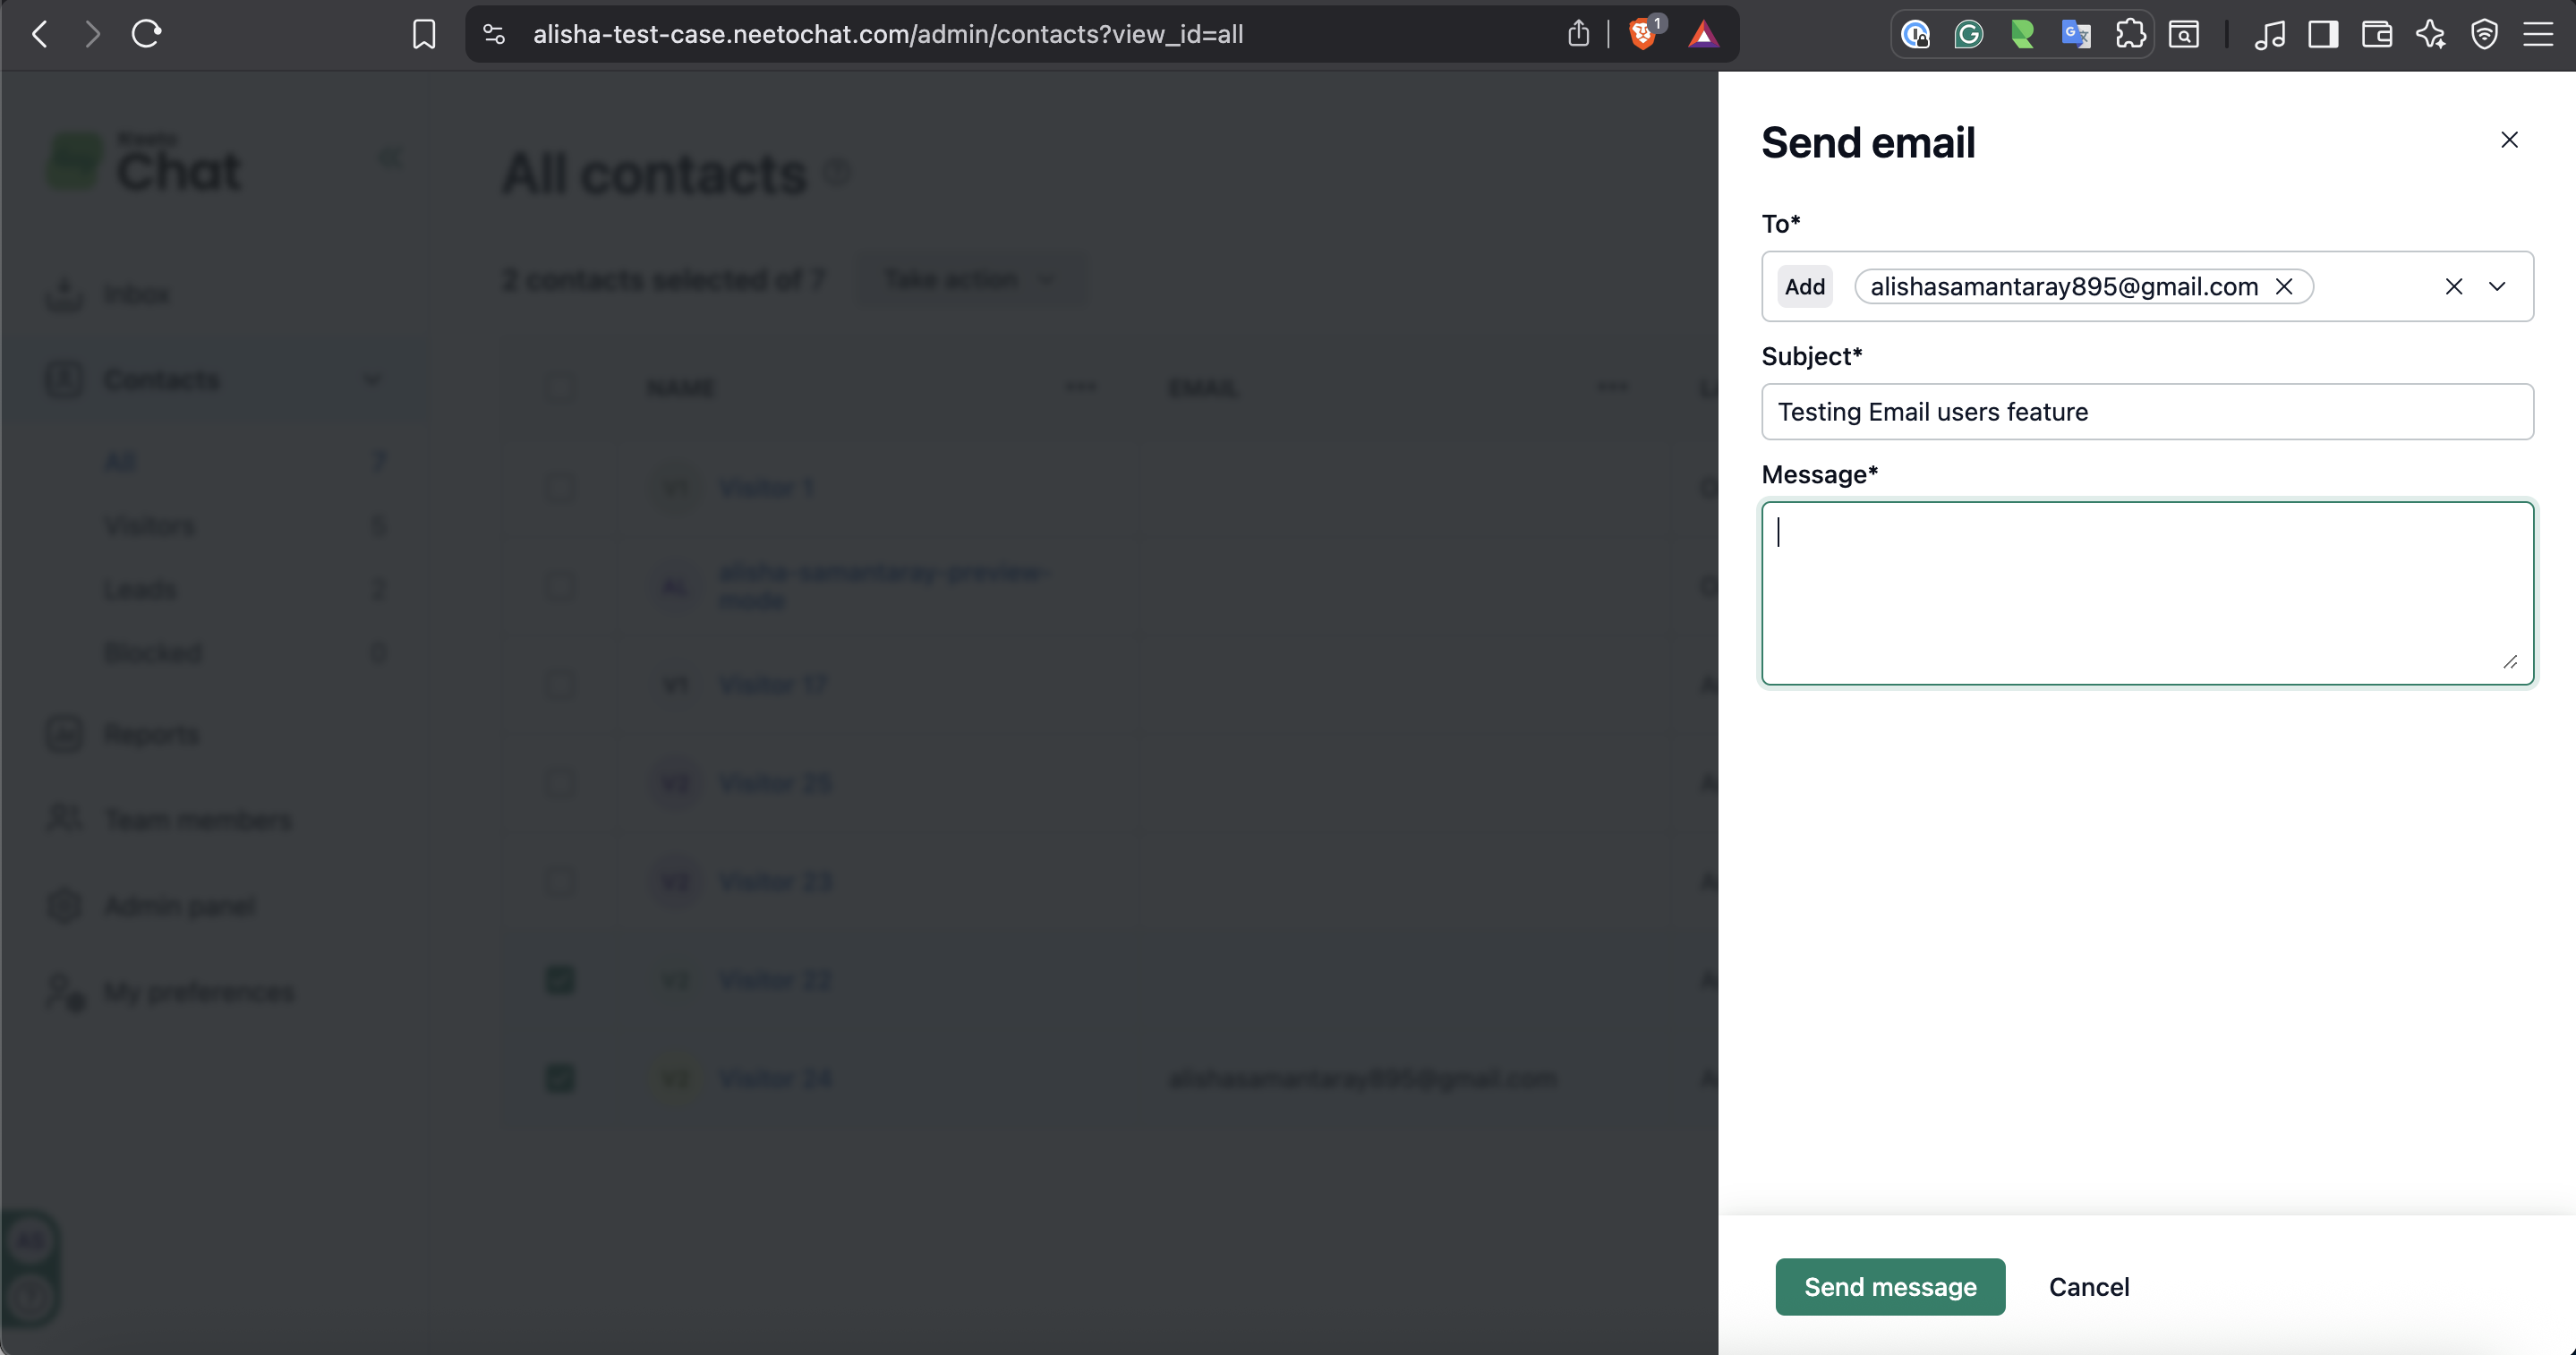Image resolution: width=2576 pixels, height=1355 pixels.
Task: Click the Subject input field
Action: tap(2146, 412)
